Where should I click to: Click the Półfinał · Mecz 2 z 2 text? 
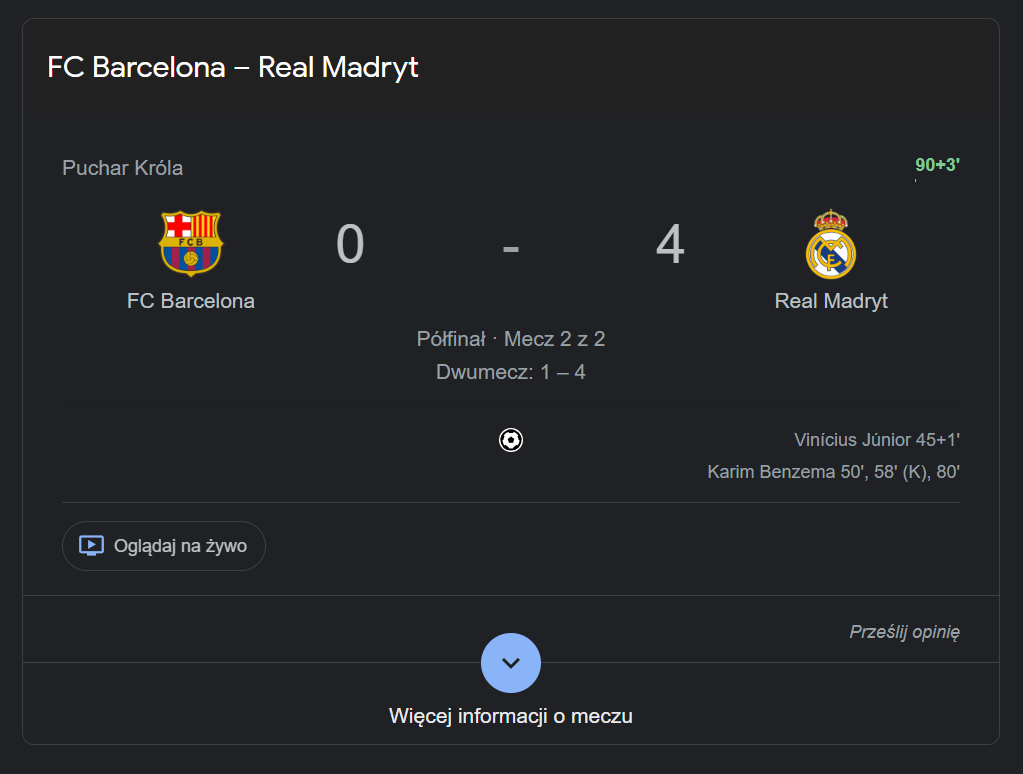tap(511, 339)
